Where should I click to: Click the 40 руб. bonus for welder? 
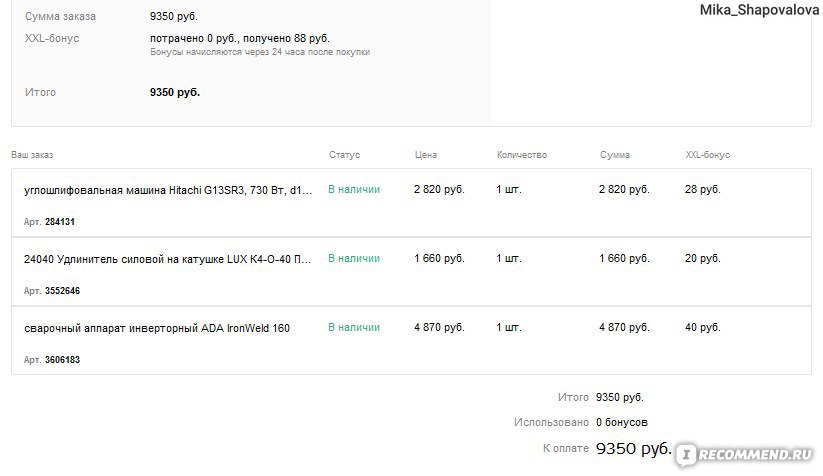[x=702, y=327]
